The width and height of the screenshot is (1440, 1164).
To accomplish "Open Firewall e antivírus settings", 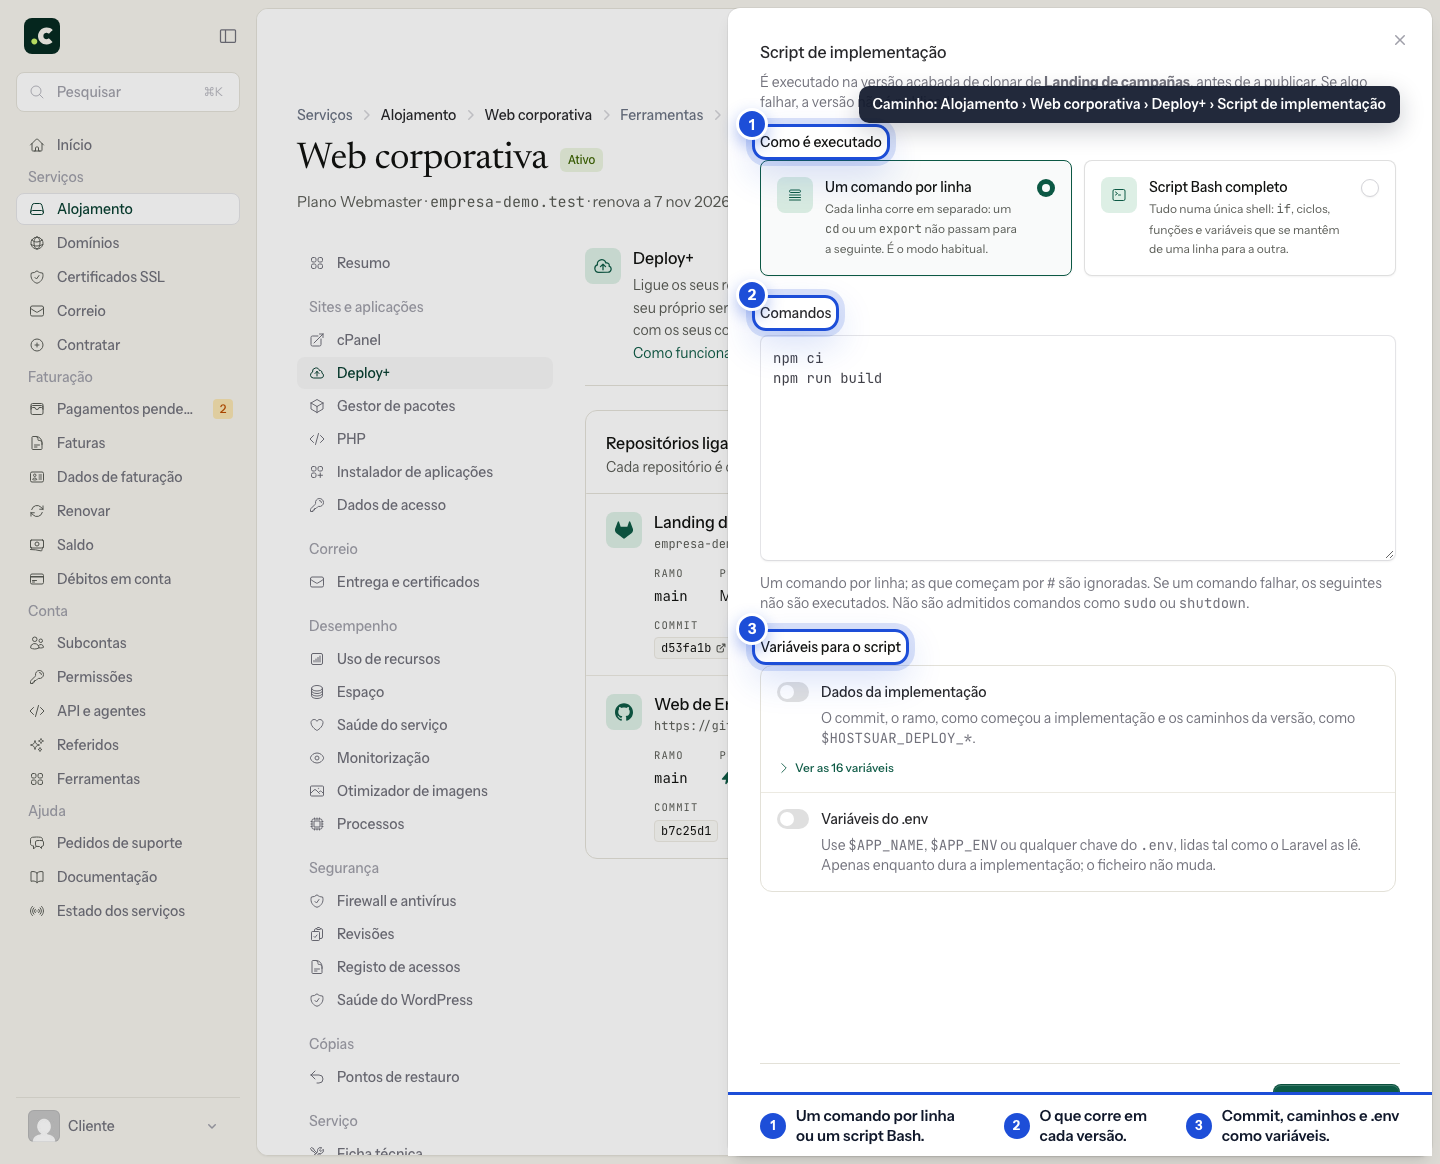I will 425,901.
